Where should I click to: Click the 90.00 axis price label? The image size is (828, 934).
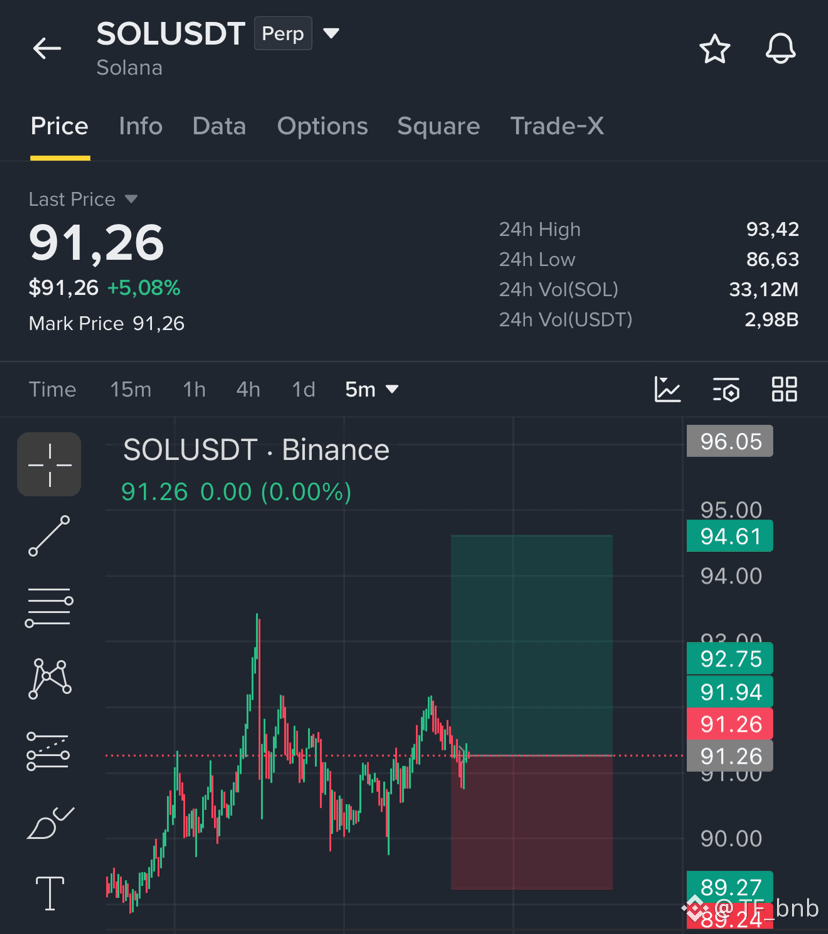731,839
